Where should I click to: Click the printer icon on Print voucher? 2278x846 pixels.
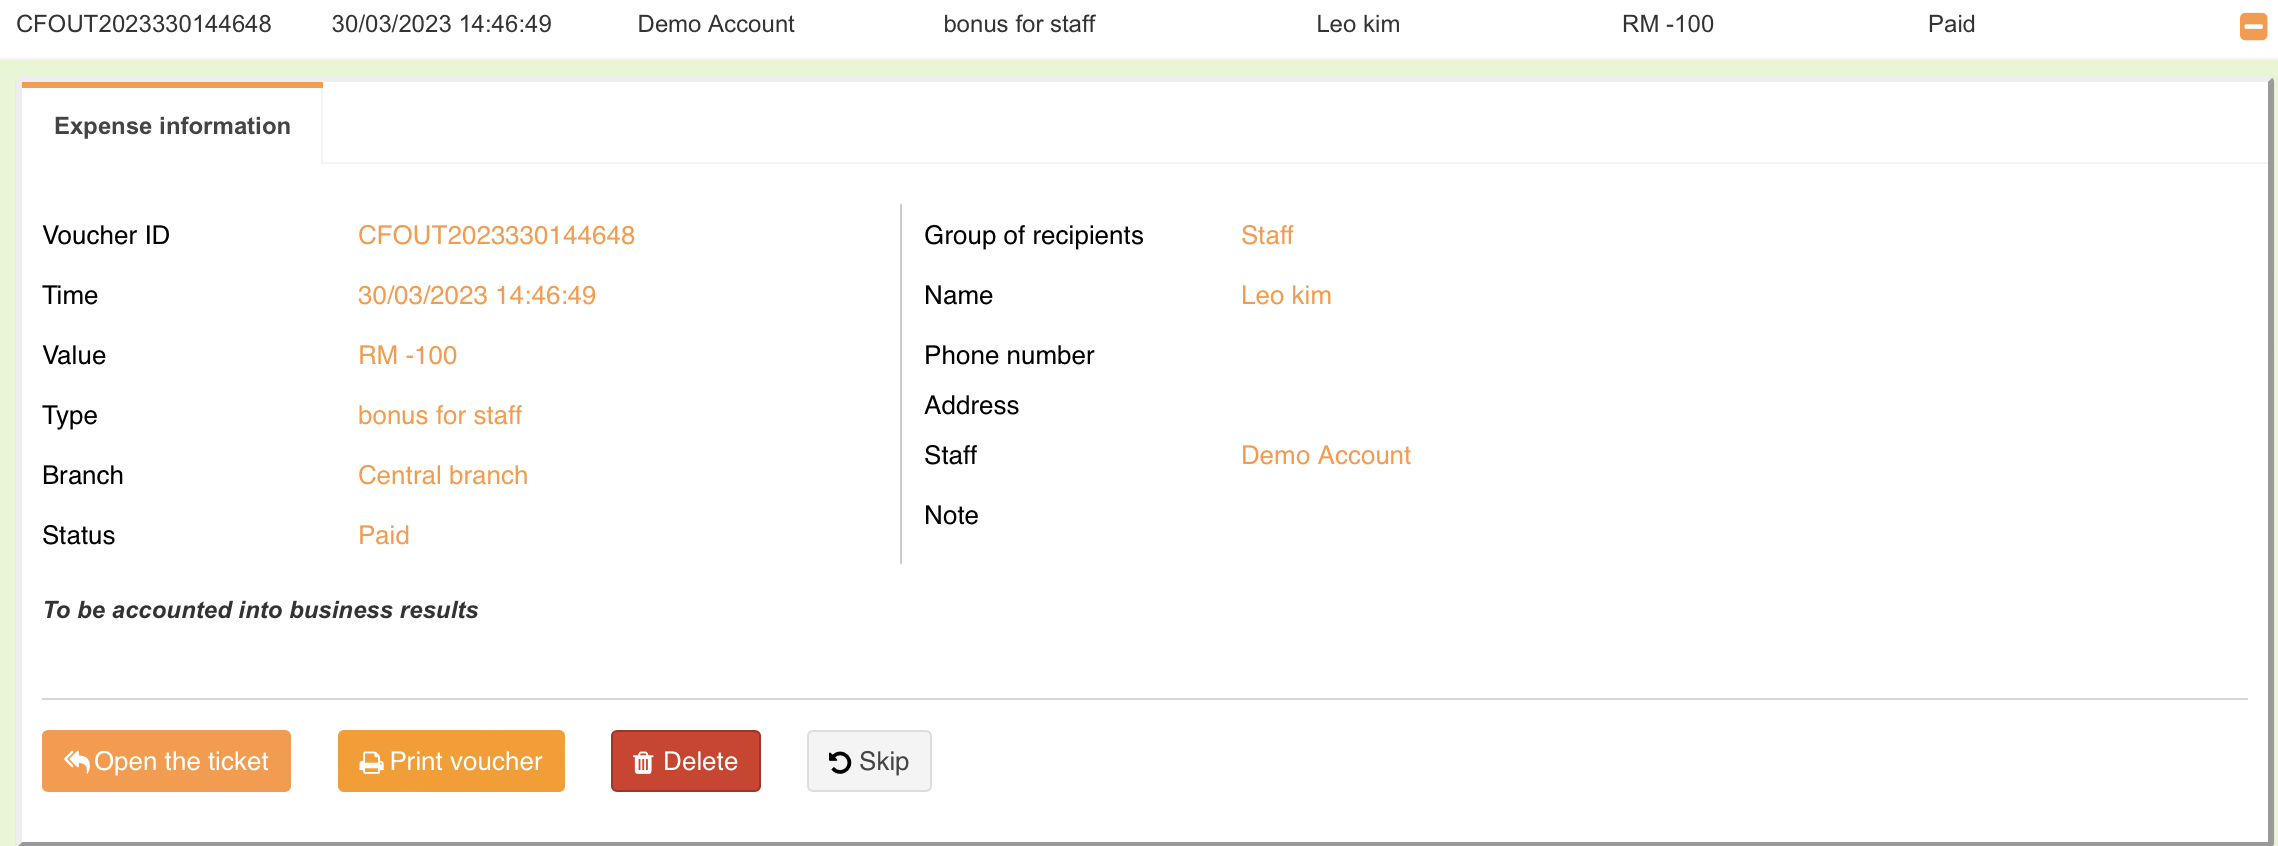click(x=371, y=763)
